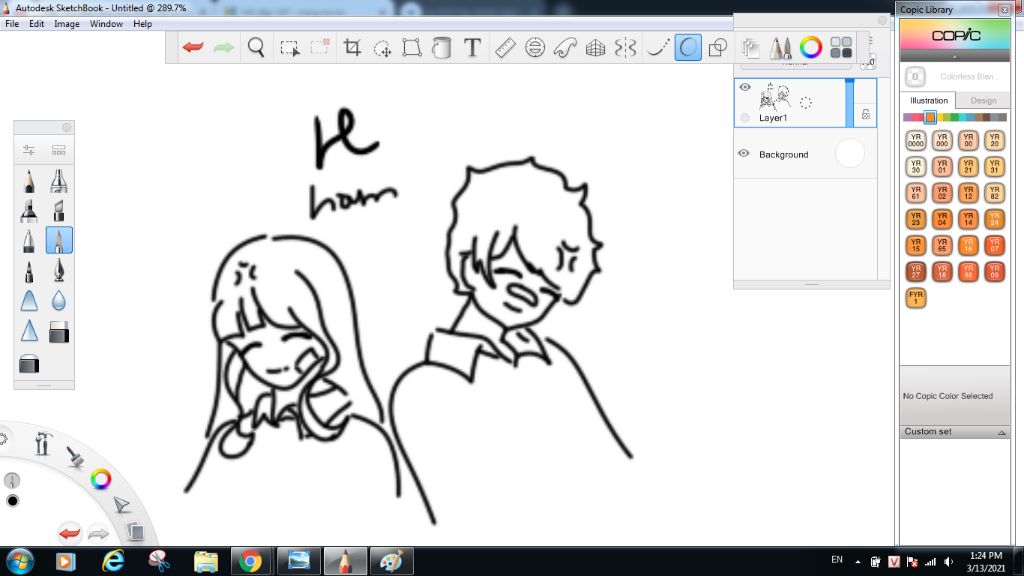Screen dimensions: 1024x576
Task: Click the green Redo arrow in top toolbar
Action: pos(223,47)
